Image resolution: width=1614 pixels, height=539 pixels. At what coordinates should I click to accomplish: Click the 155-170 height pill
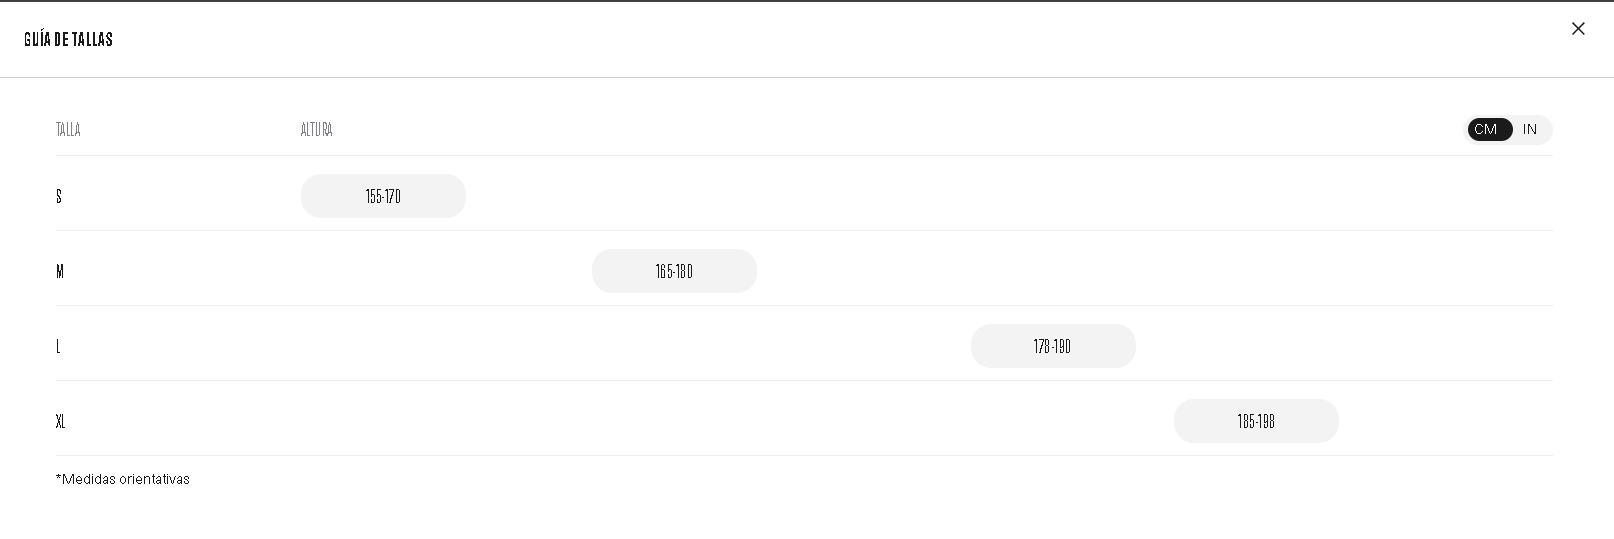coord(383,196)
